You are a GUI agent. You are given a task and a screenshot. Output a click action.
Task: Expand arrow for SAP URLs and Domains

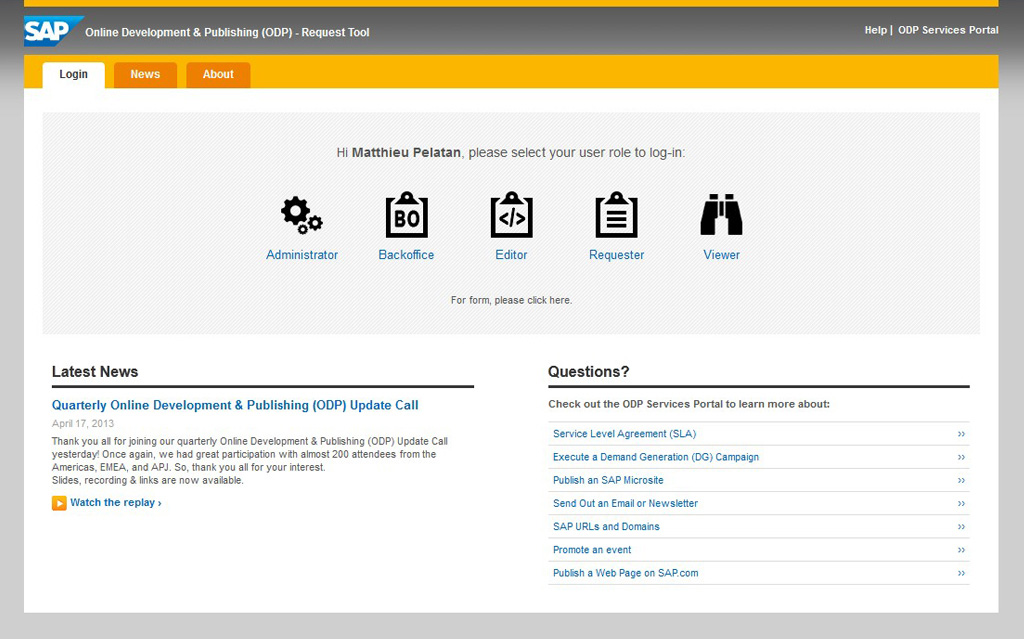click(x=961, y=527)
